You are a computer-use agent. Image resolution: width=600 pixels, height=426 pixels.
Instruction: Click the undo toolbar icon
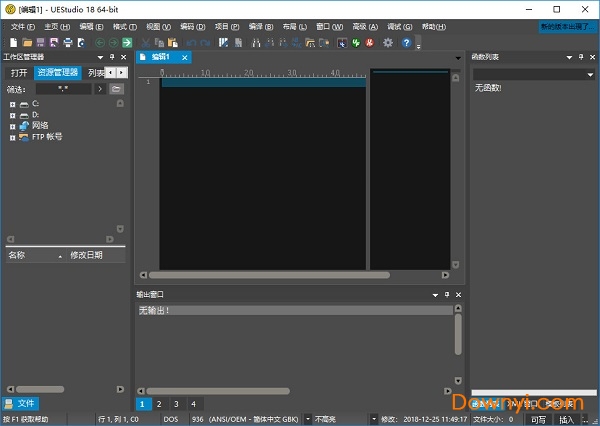[x=192, y=42]
